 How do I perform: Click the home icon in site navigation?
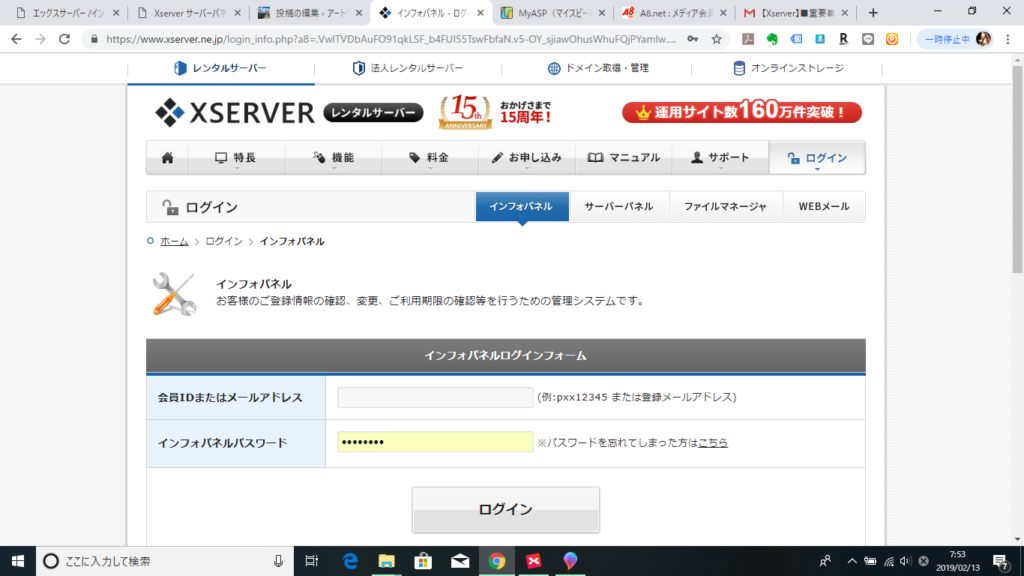pyautogui.click(x=168, y=157)
